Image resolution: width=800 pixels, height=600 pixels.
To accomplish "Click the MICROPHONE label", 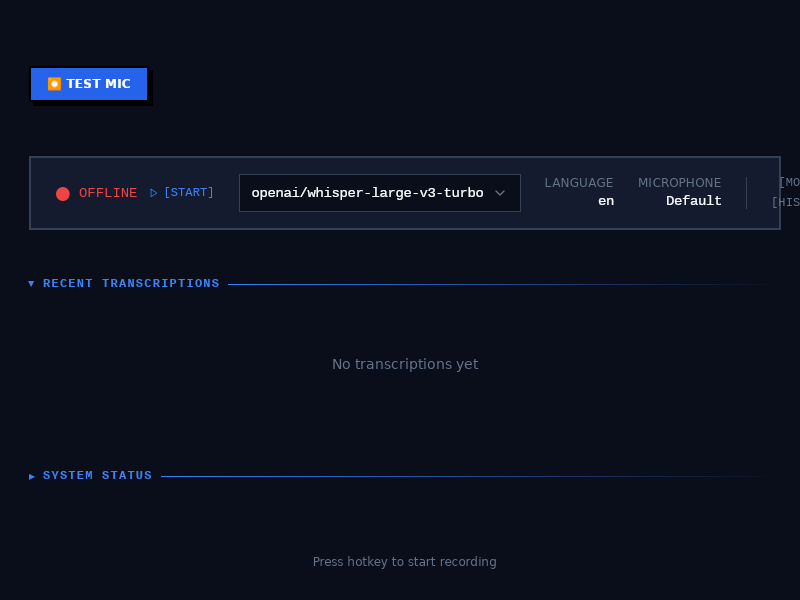I will point(680,183).
